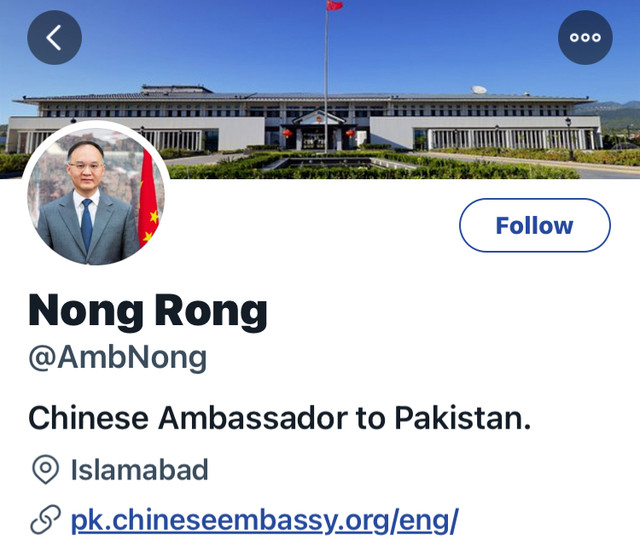Click the Islamabad location text

140,469
